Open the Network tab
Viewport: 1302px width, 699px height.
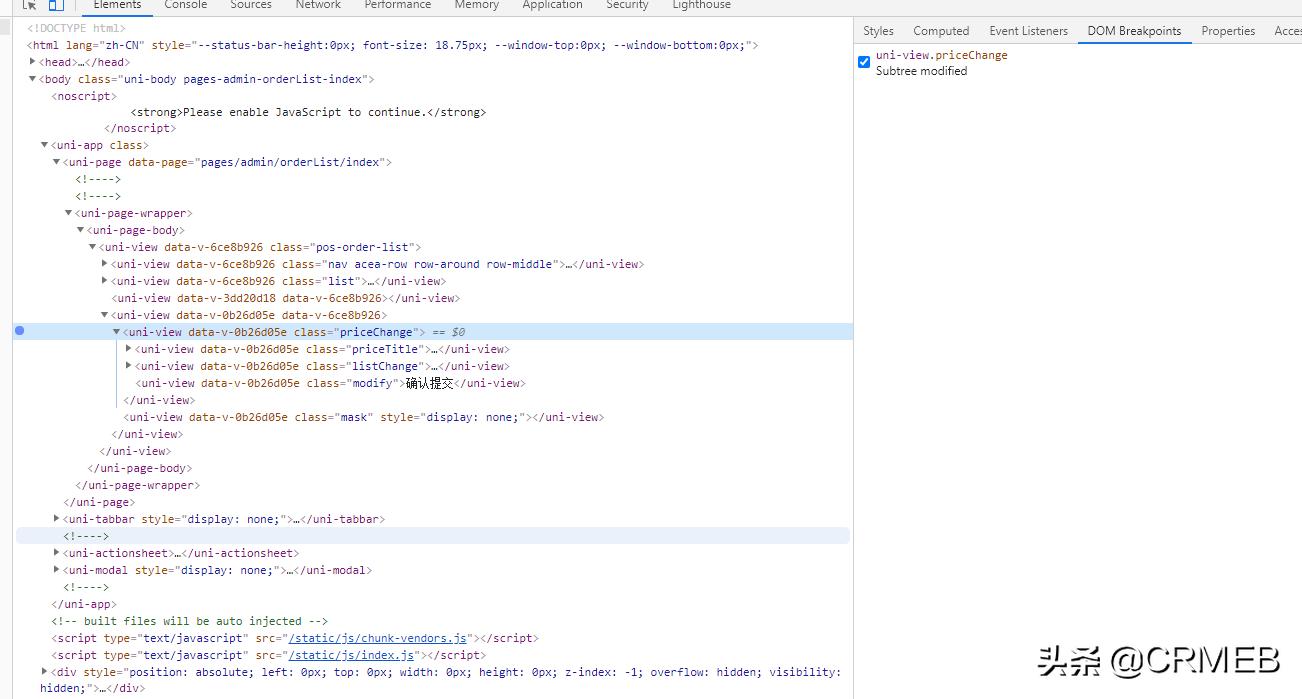click(x=318, y=5)
